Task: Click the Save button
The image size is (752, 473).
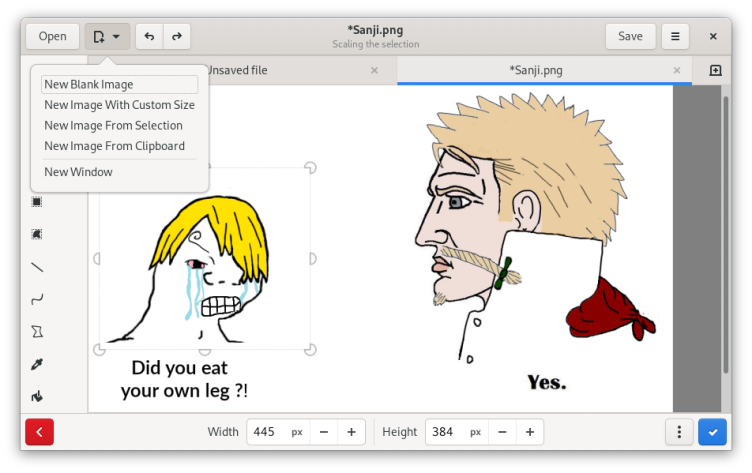Action: point(630,36)
